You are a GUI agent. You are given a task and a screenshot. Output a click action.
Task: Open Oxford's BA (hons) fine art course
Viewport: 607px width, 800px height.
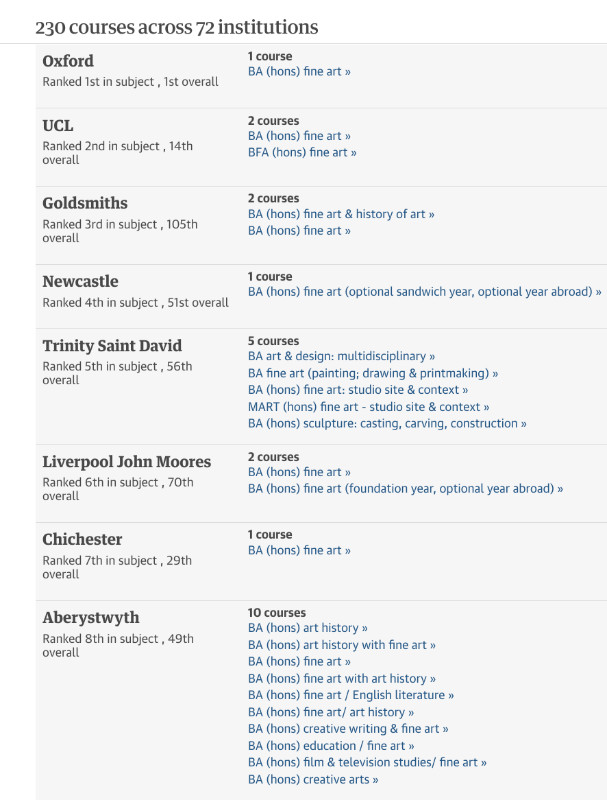(x=299, y=72)
